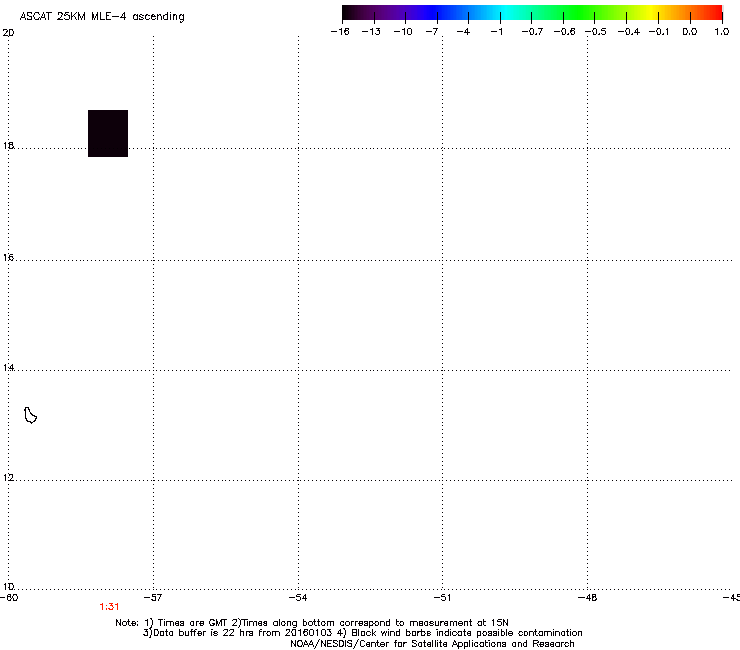
Task: Click the latitude 12 axis label
Action: [x=8, y=477]
